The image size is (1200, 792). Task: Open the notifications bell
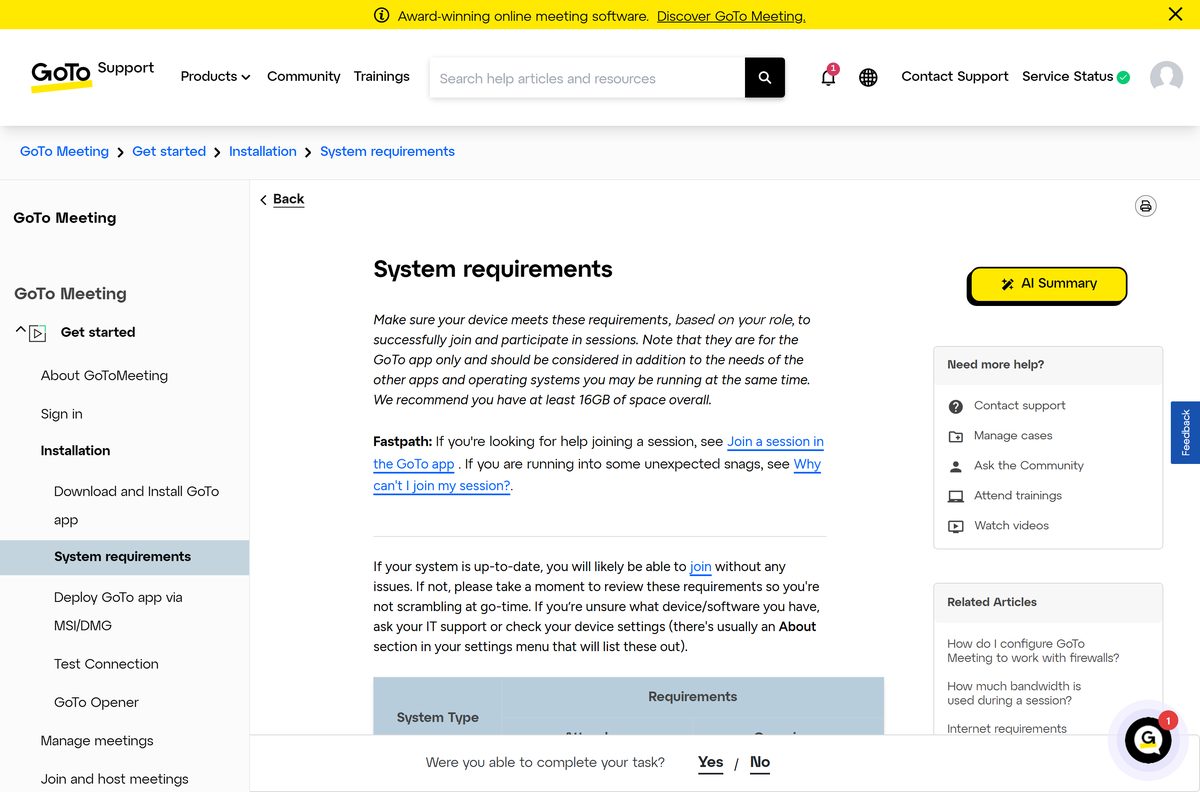click(x=828, y=77)
